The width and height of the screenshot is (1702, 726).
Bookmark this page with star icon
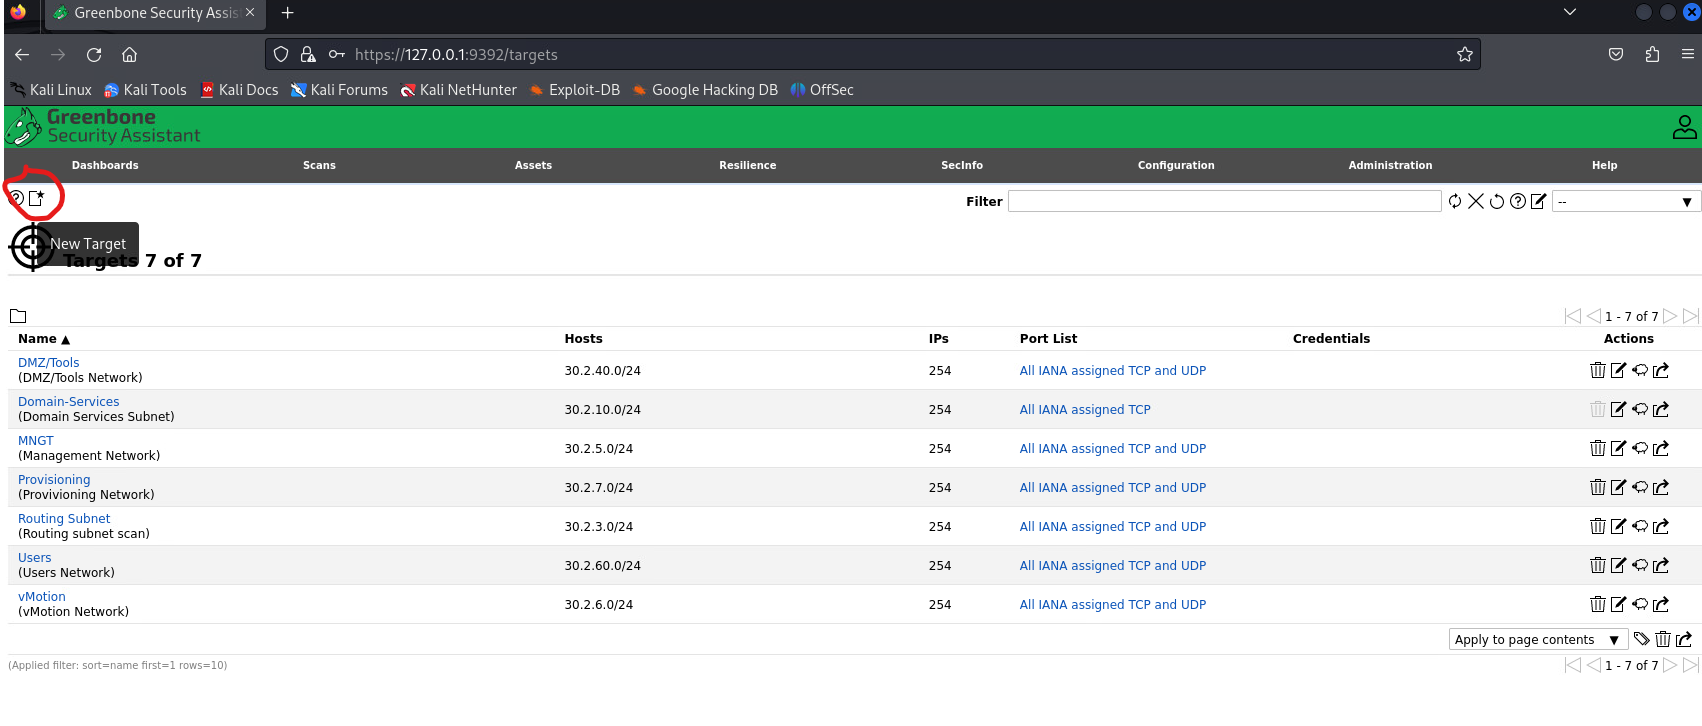(1465, 54)
